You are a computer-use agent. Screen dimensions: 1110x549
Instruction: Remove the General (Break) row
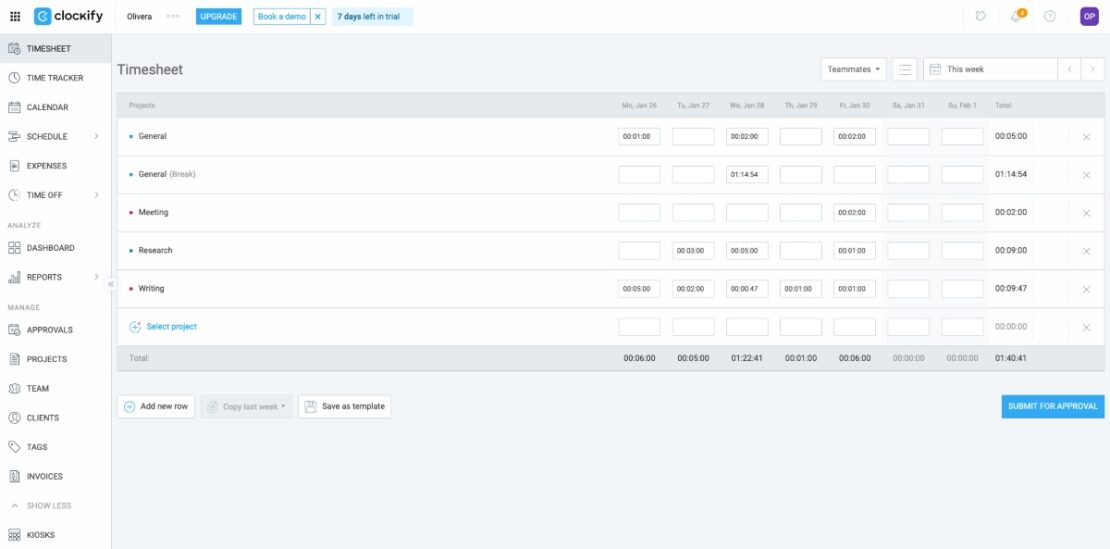(x=1086, y=175)
